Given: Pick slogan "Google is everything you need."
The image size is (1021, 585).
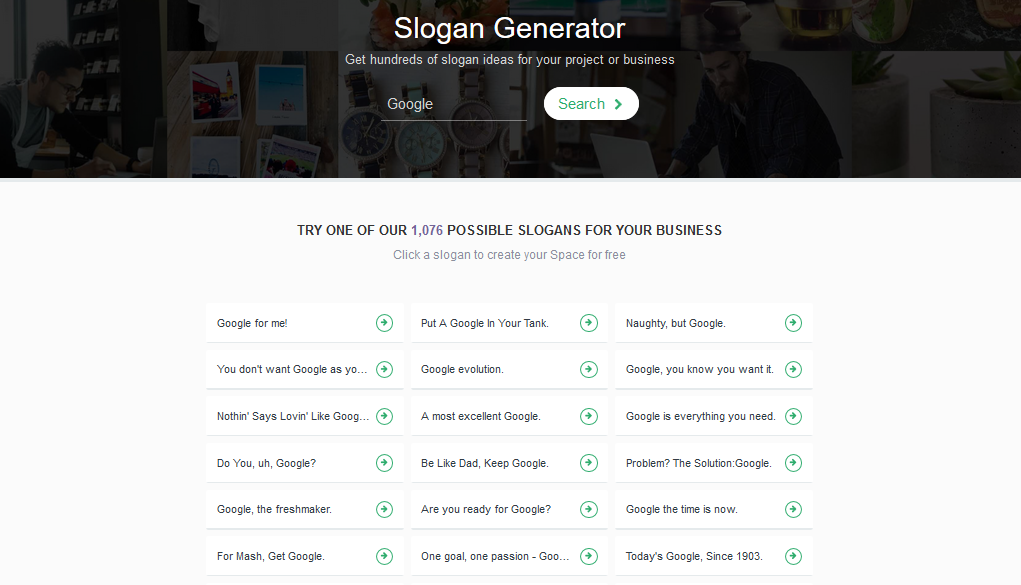Looking at the screenshot, I should pos(714,416).
